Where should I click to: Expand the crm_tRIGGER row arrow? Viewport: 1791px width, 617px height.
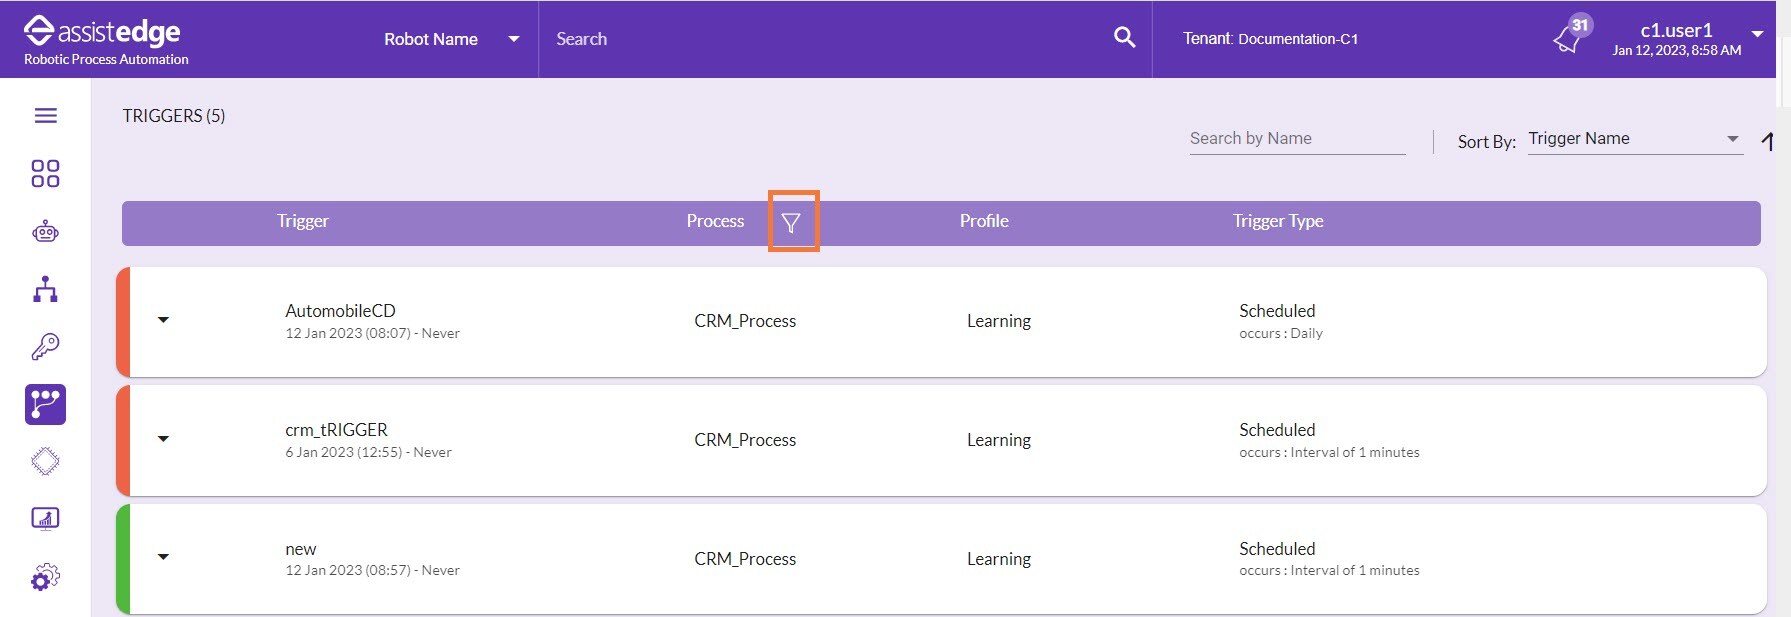(163, 439)
